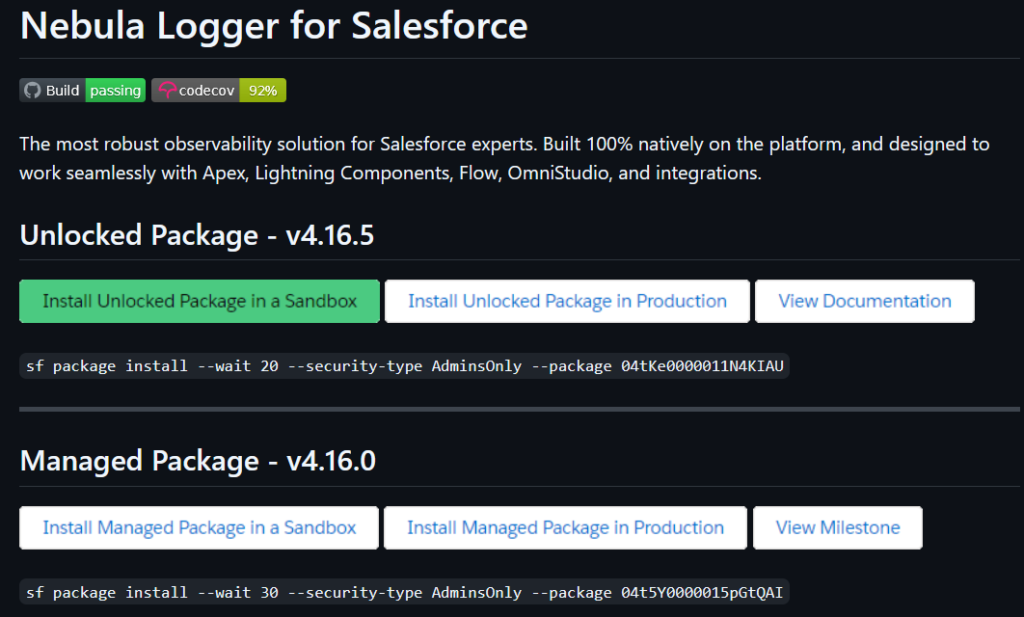Select the unlocked package sf install command

click(x=404, y=366)
